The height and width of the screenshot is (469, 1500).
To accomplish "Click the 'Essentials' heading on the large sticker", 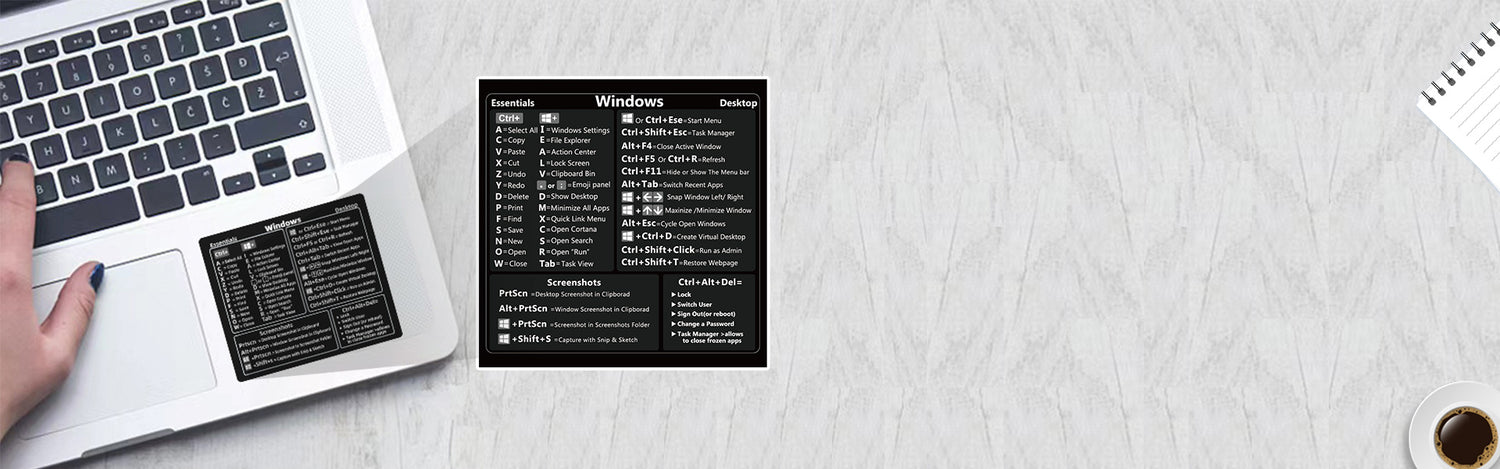I will point(512,103).
